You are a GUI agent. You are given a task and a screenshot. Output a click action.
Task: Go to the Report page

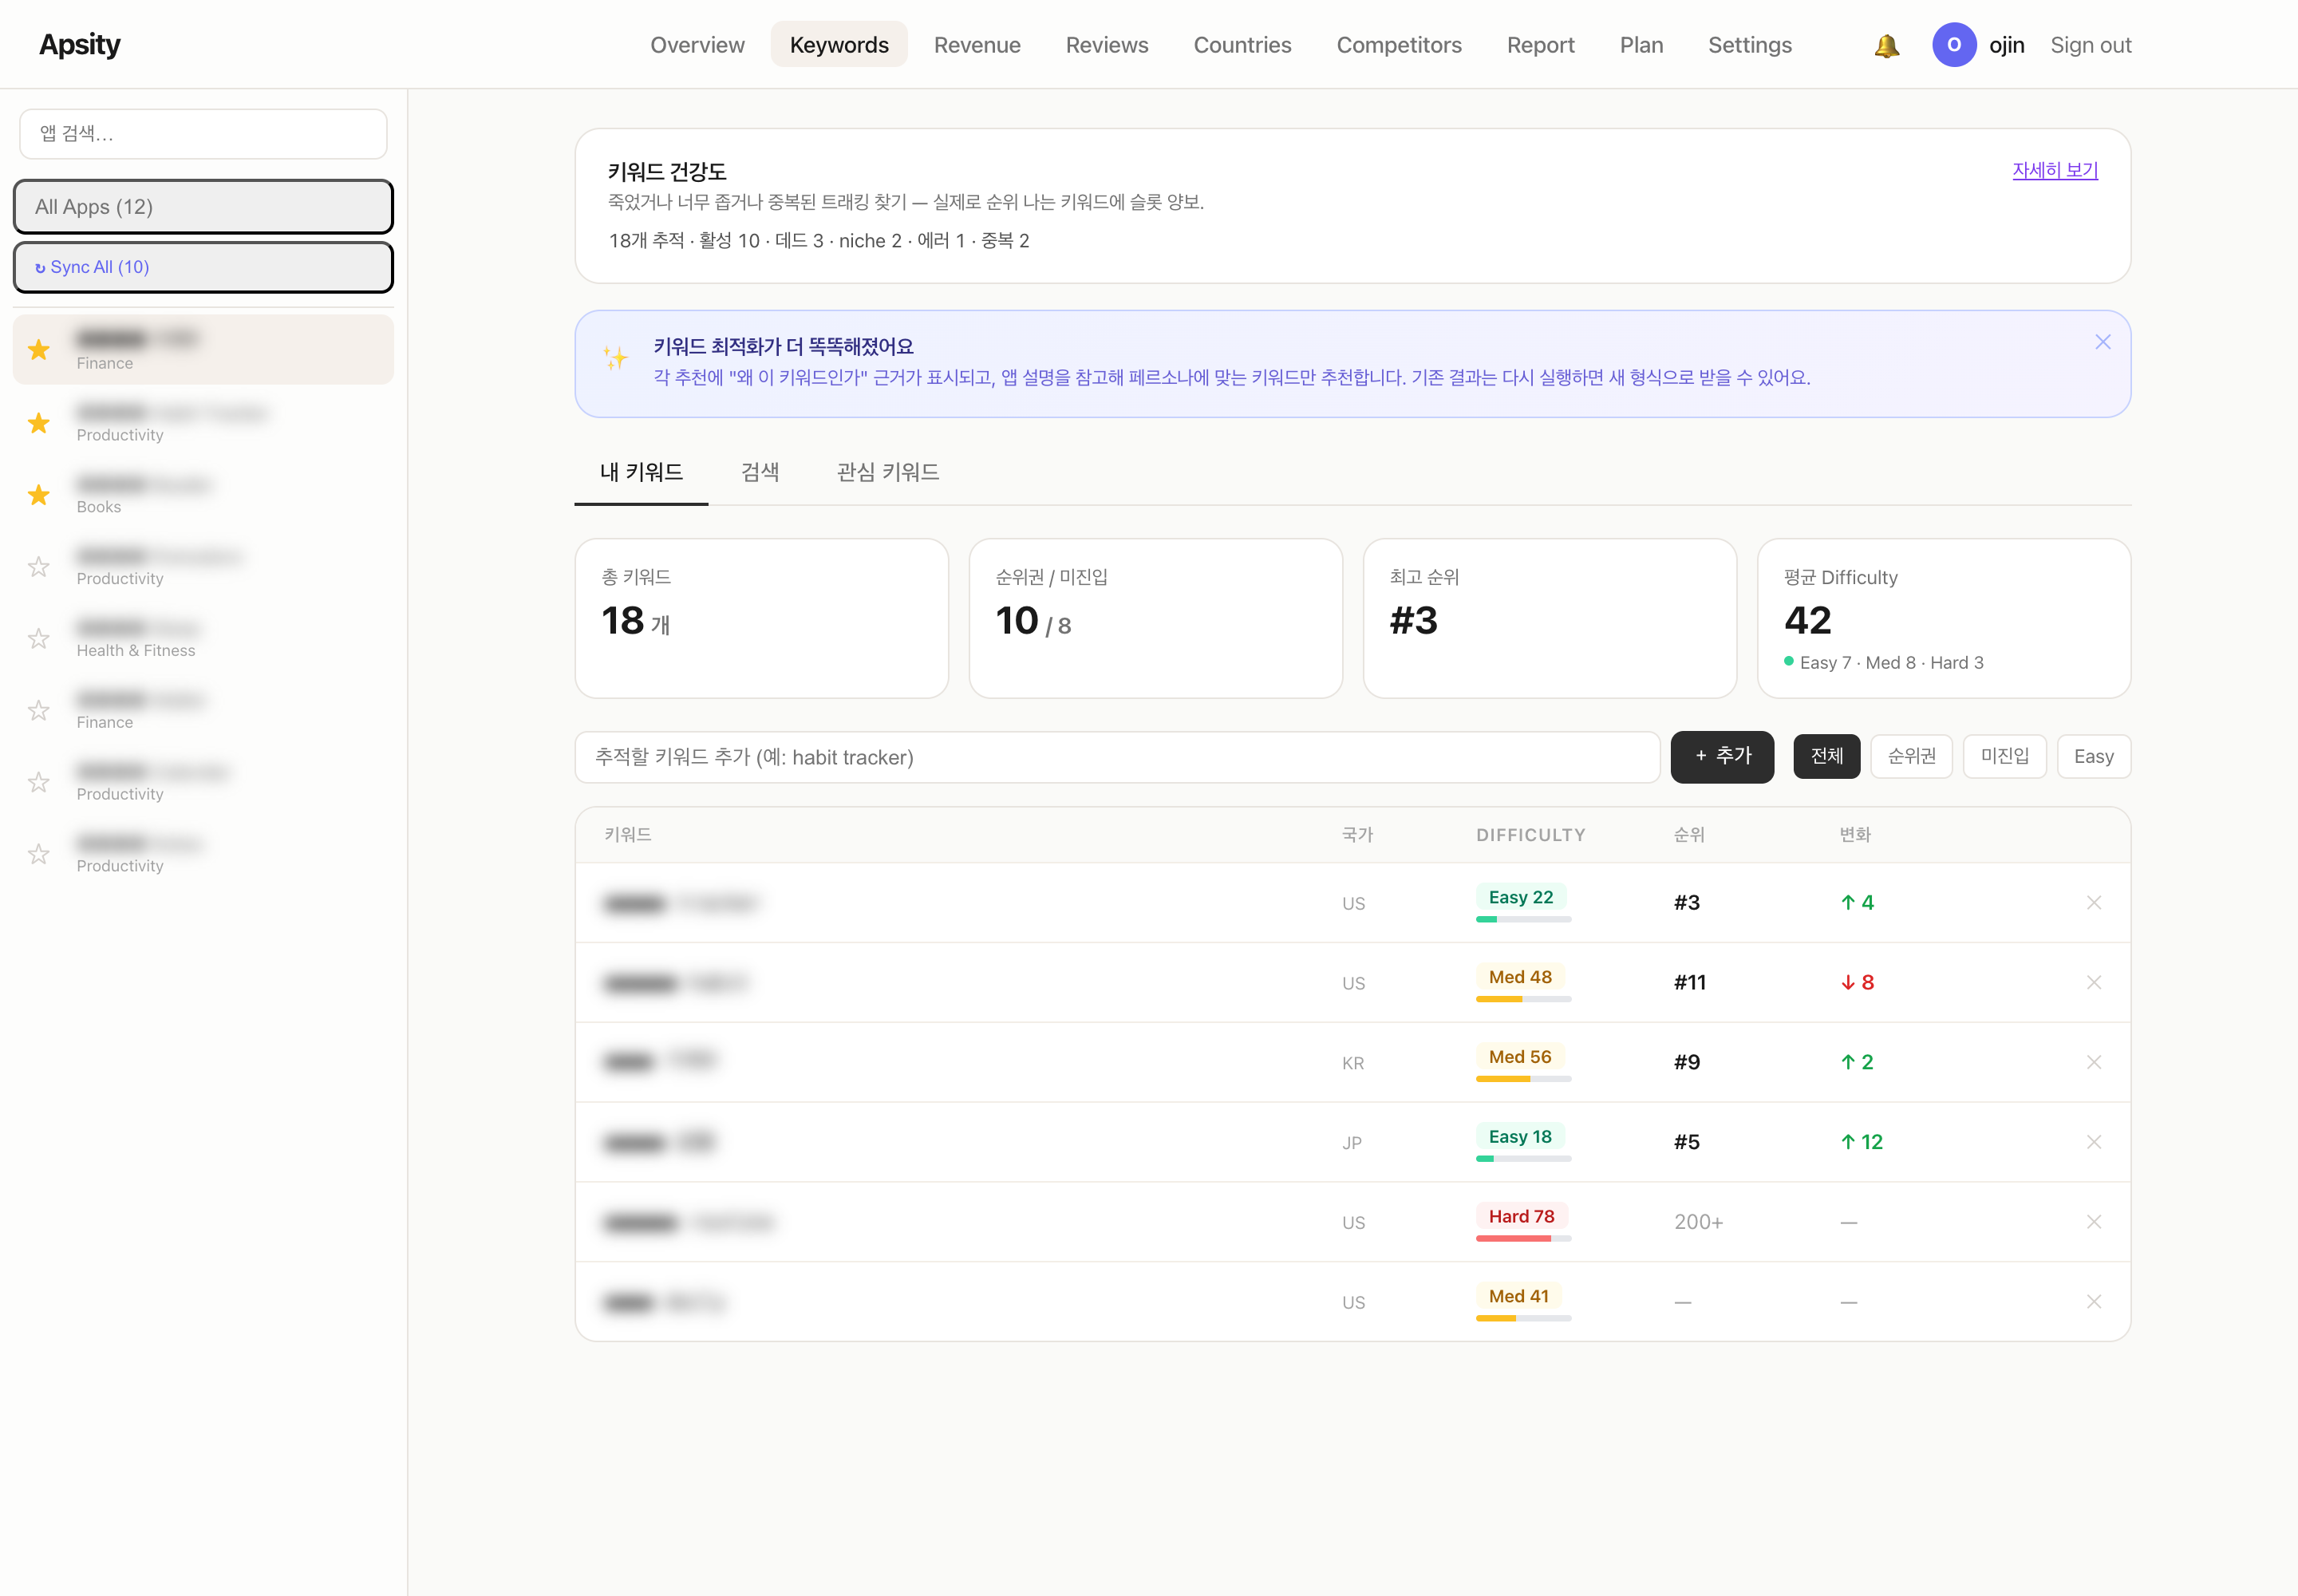1540,45
